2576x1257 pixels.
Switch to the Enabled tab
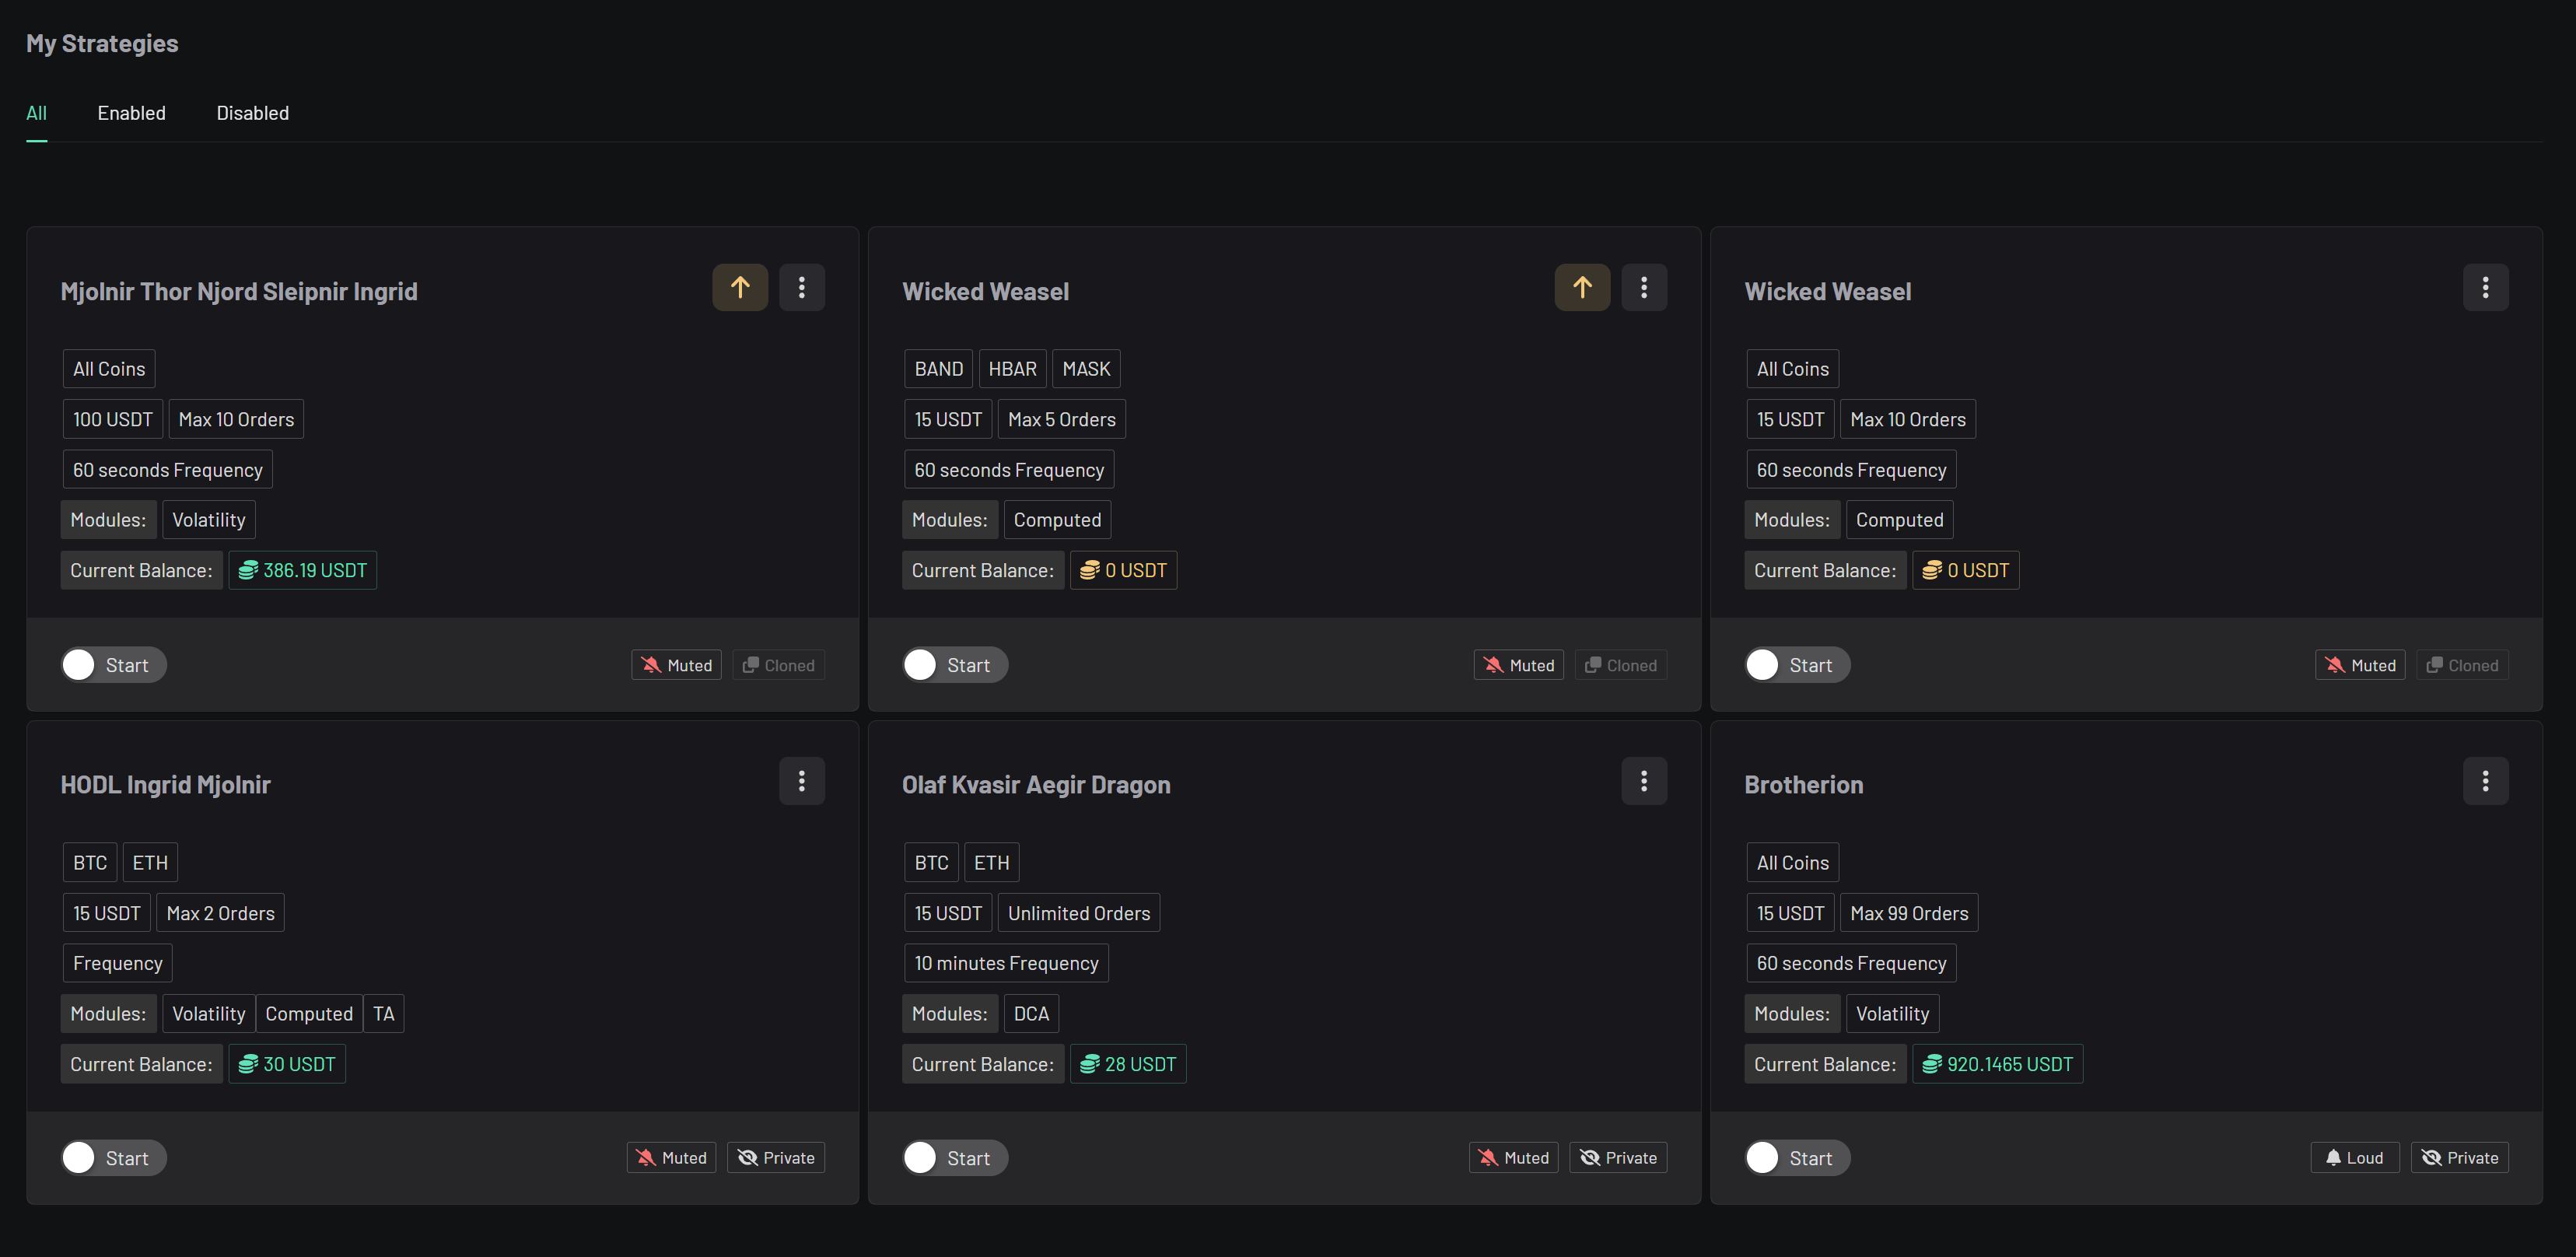tap(131, 113)
